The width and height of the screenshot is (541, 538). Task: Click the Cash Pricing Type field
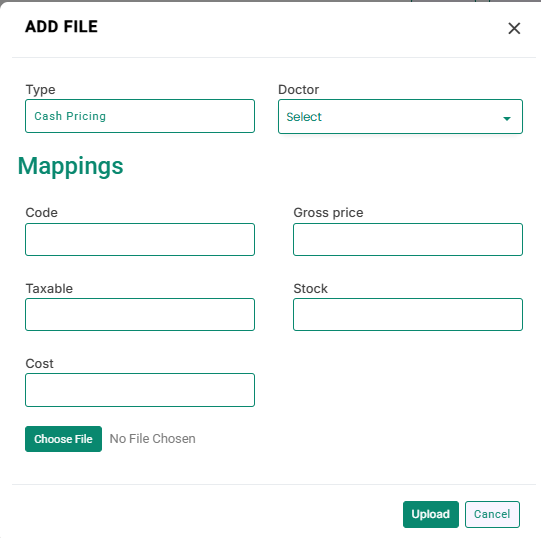pyautogui.click(x=140, y=116)
